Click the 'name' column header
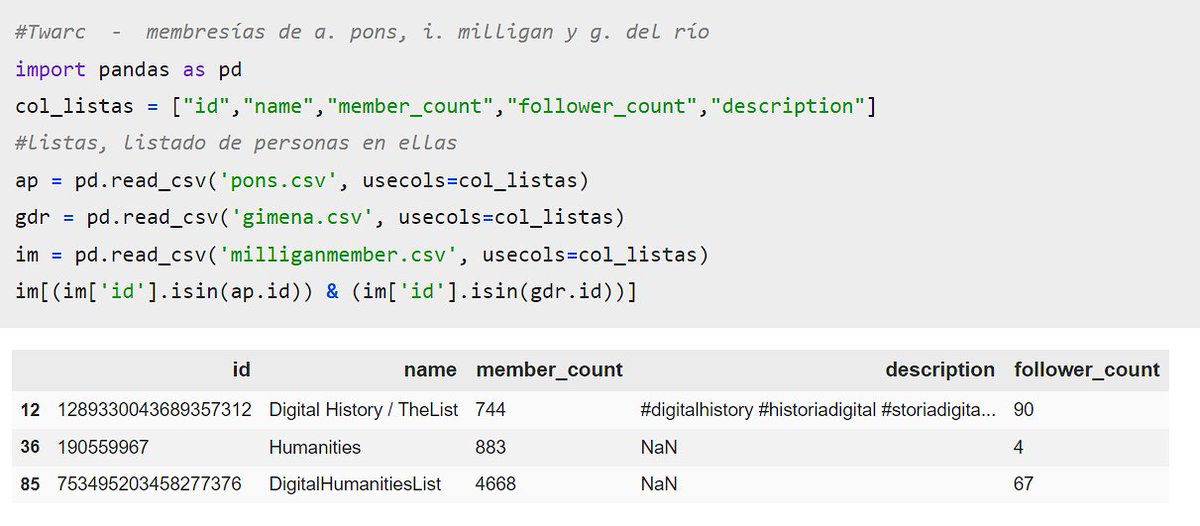The width and height of the screenshot is (1200, 526). [x=430, y=370]
